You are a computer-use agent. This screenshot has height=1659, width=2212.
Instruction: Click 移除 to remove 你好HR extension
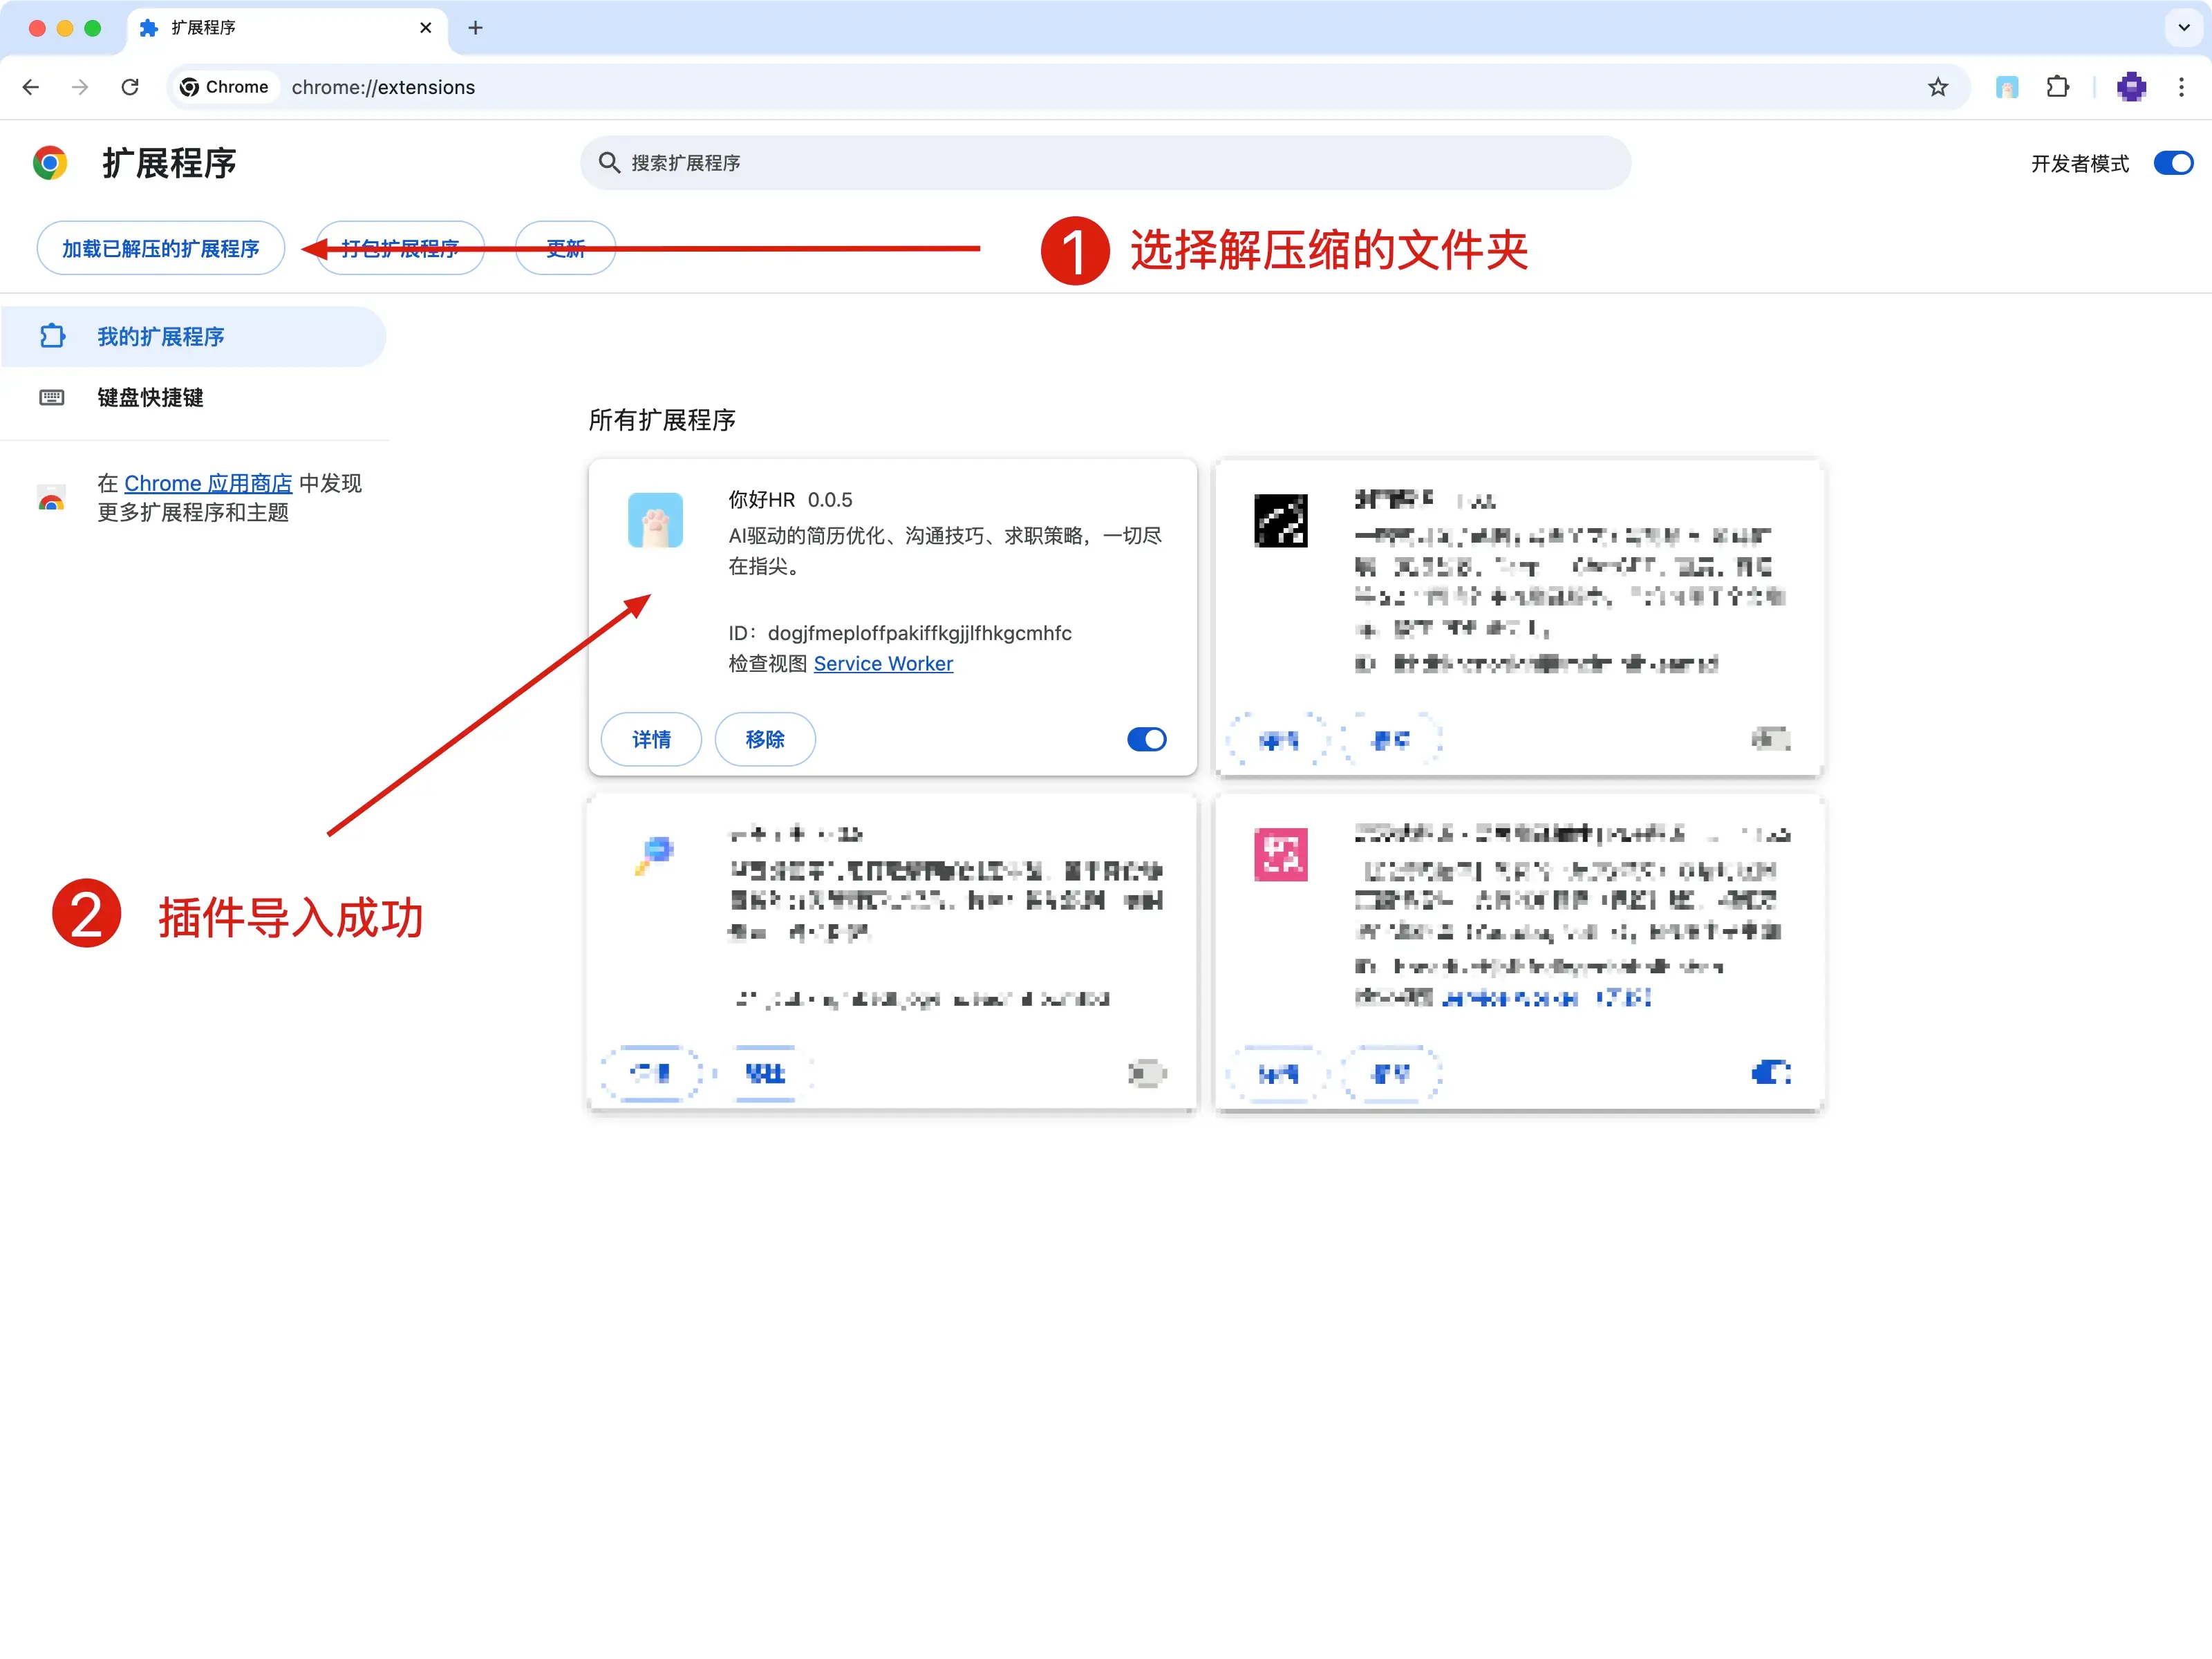(x=764, y=739)
